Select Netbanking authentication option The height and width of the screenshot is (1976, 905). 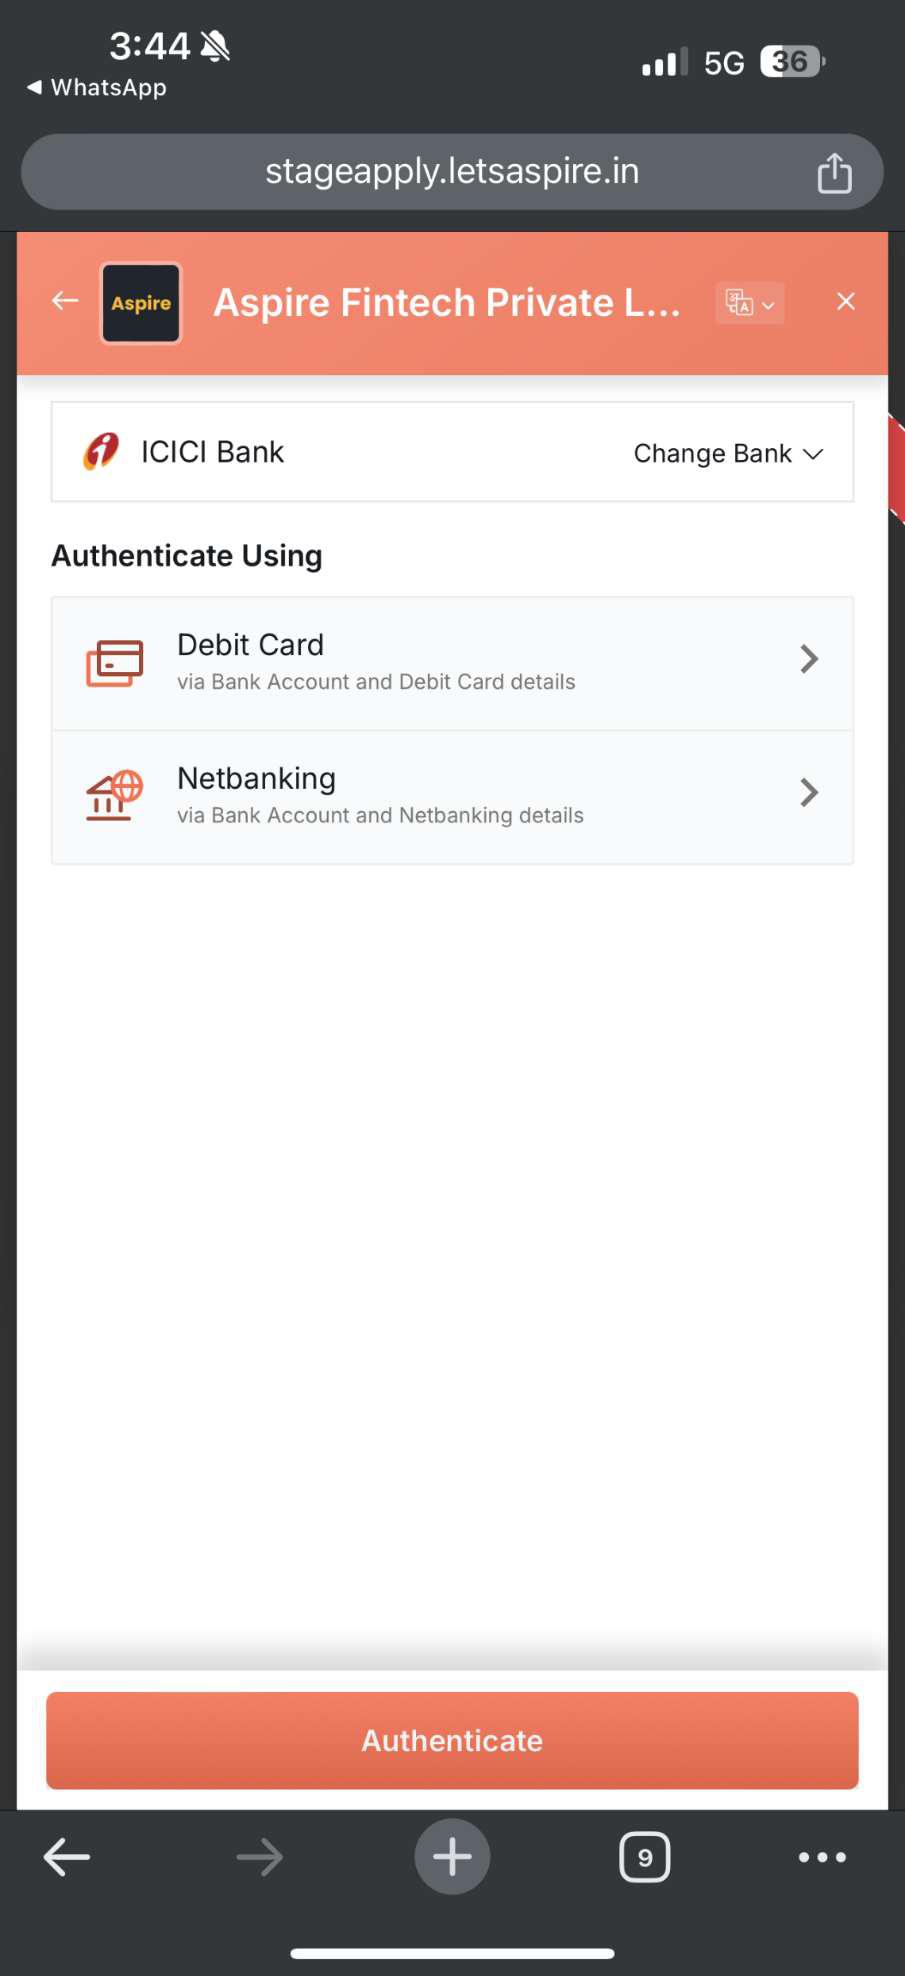(x=452, y=796)
